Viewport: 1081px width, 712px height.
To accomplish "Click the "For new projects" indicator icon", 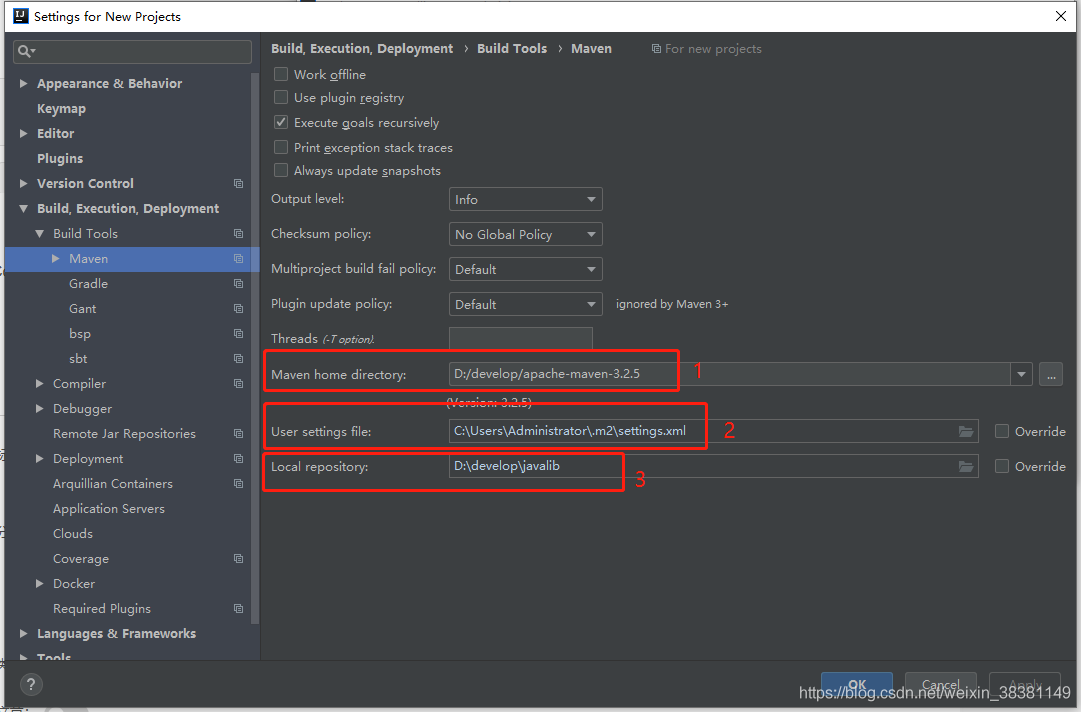I will [656, 48].
